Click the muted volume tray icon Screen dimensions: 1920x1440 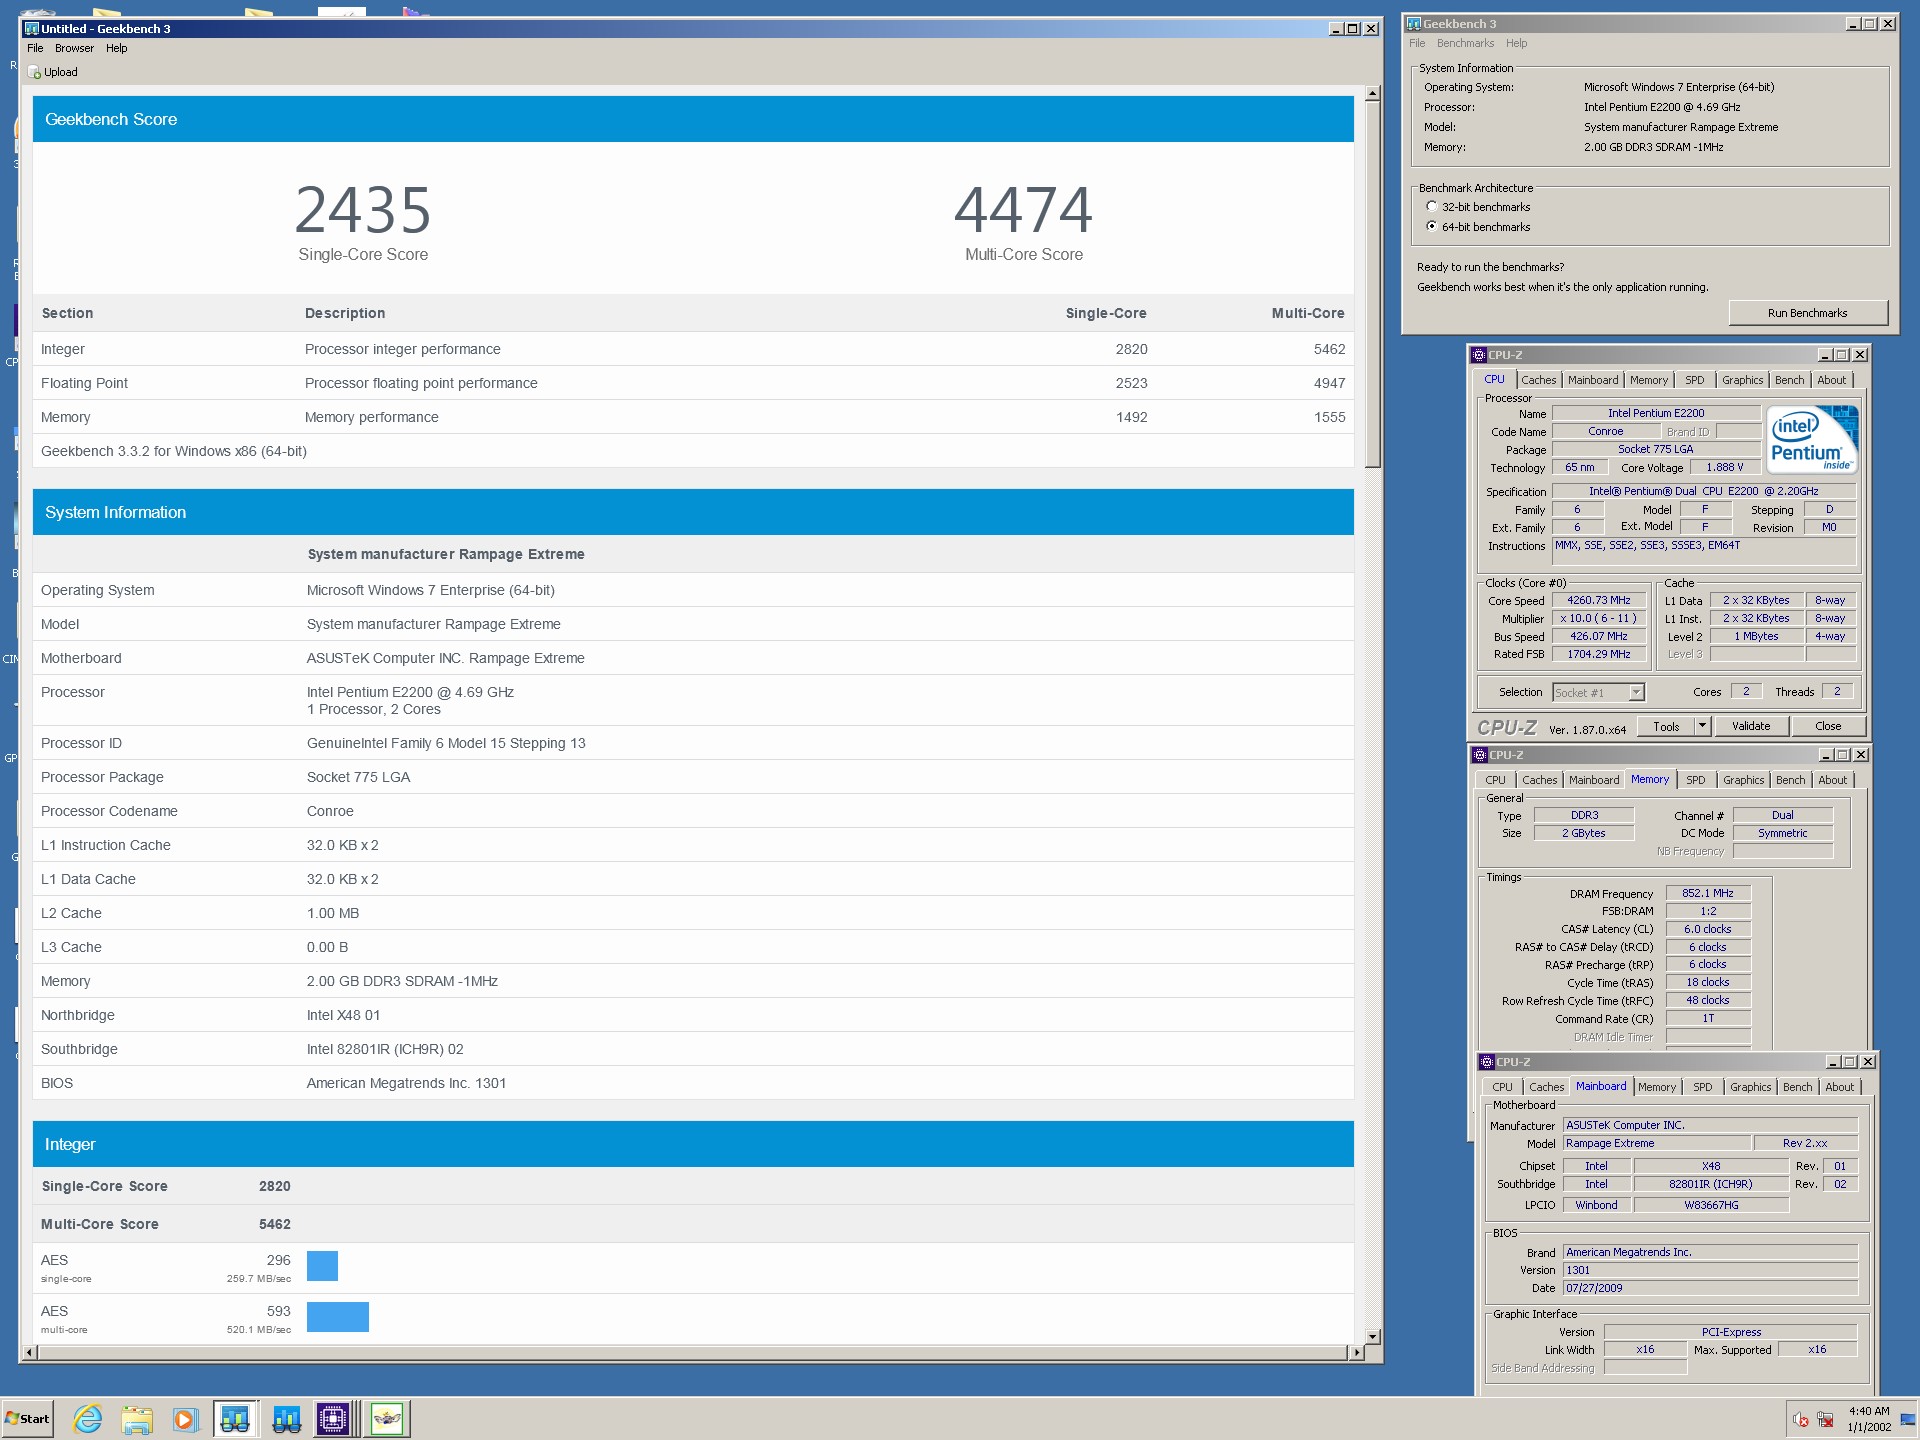click(x=1801, y=1419)
